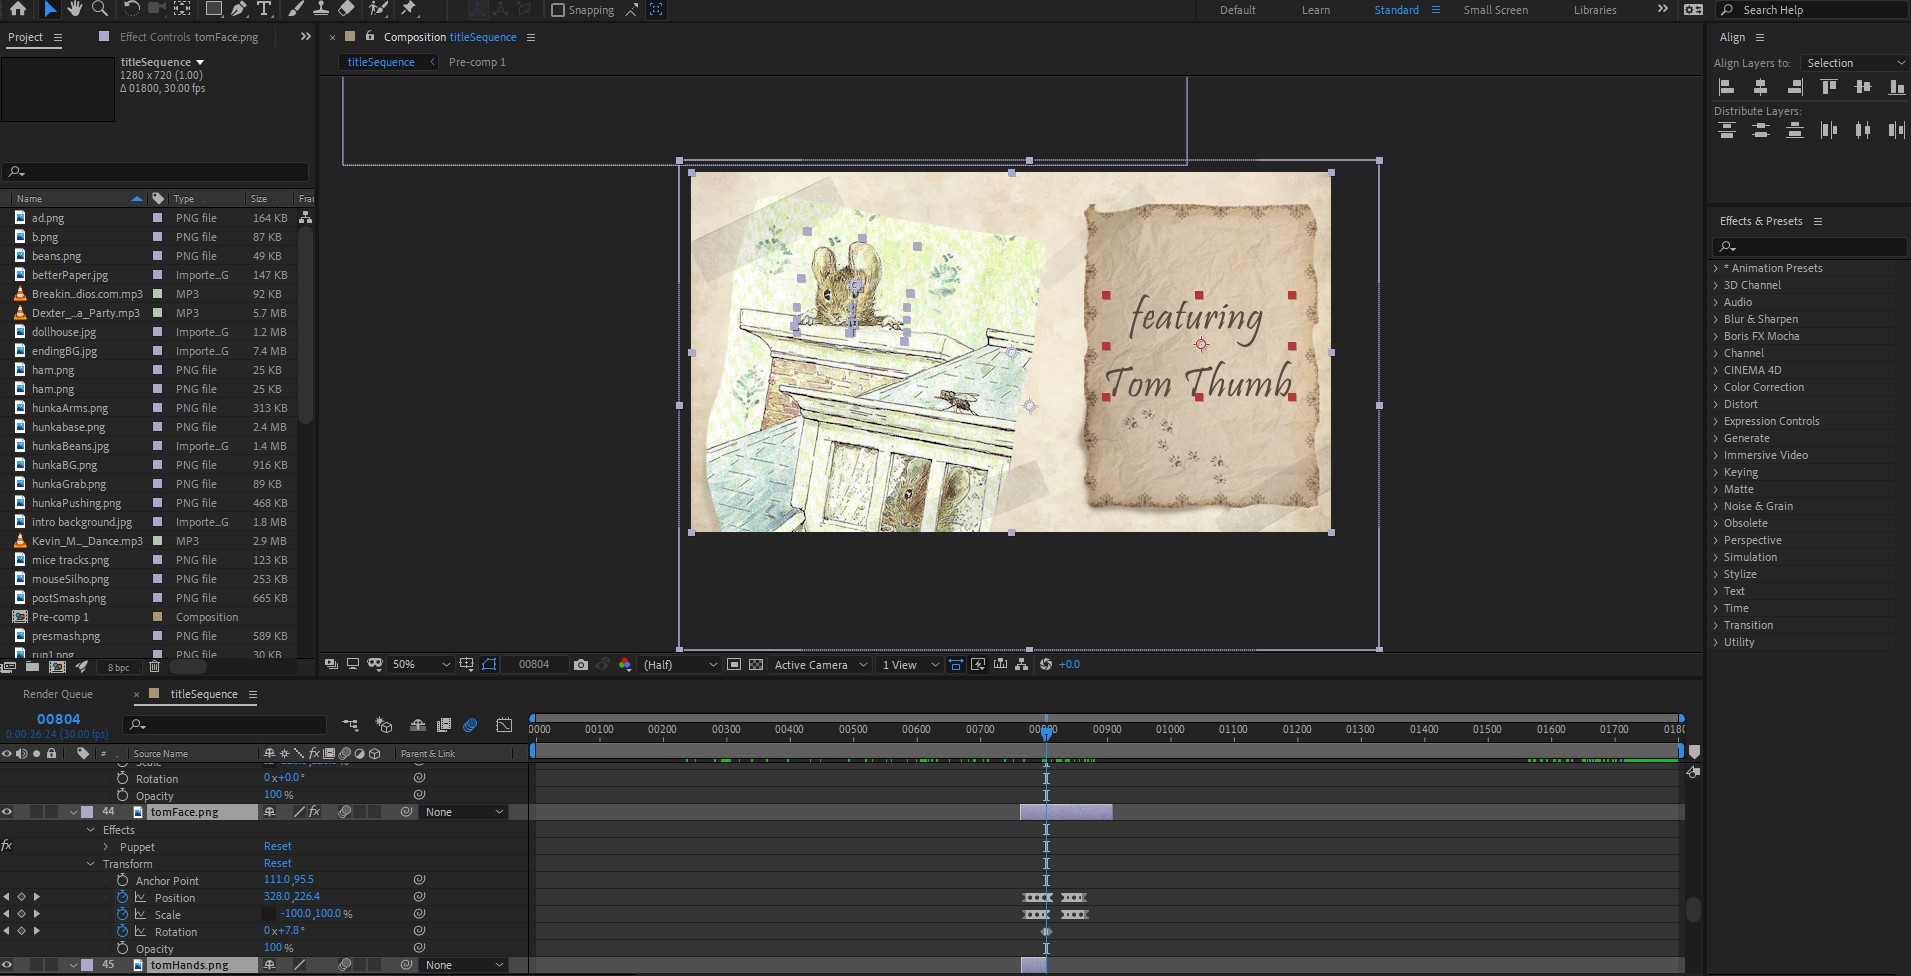Open the 50% magnification dropdown
This screenshot has width=1911, height=976.
(421, 664)
